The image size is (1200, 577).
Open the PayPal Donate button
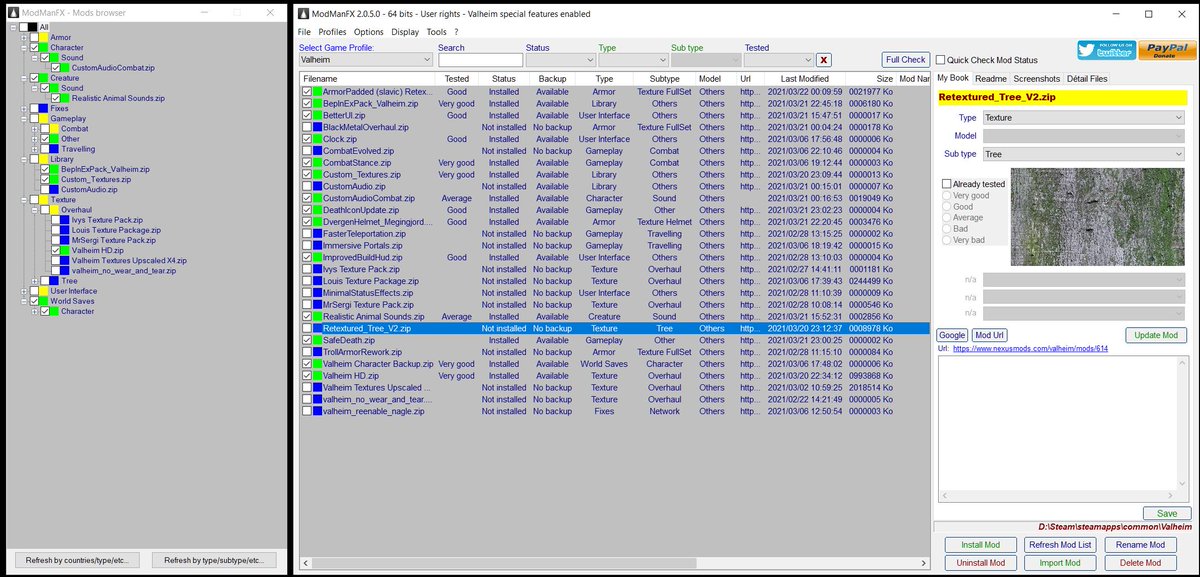click(1165, 51)
